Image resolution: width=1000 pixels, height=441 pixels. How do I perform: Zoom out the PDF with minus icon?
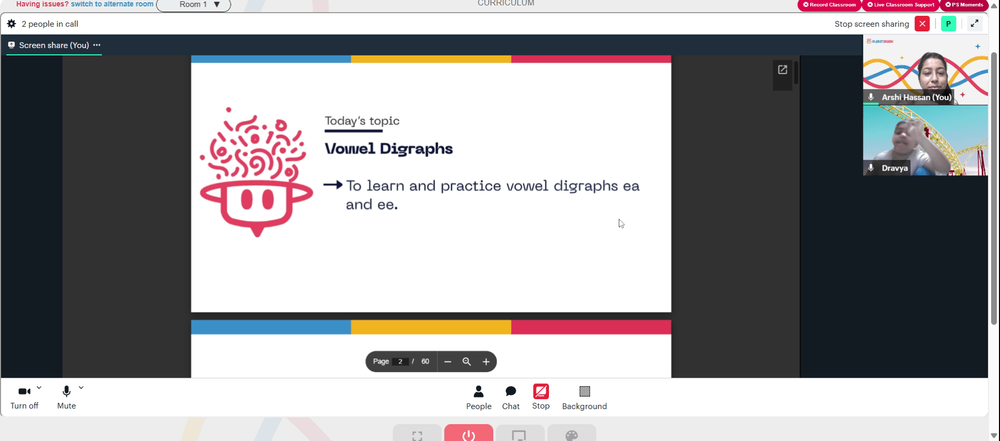click(448, 362)
